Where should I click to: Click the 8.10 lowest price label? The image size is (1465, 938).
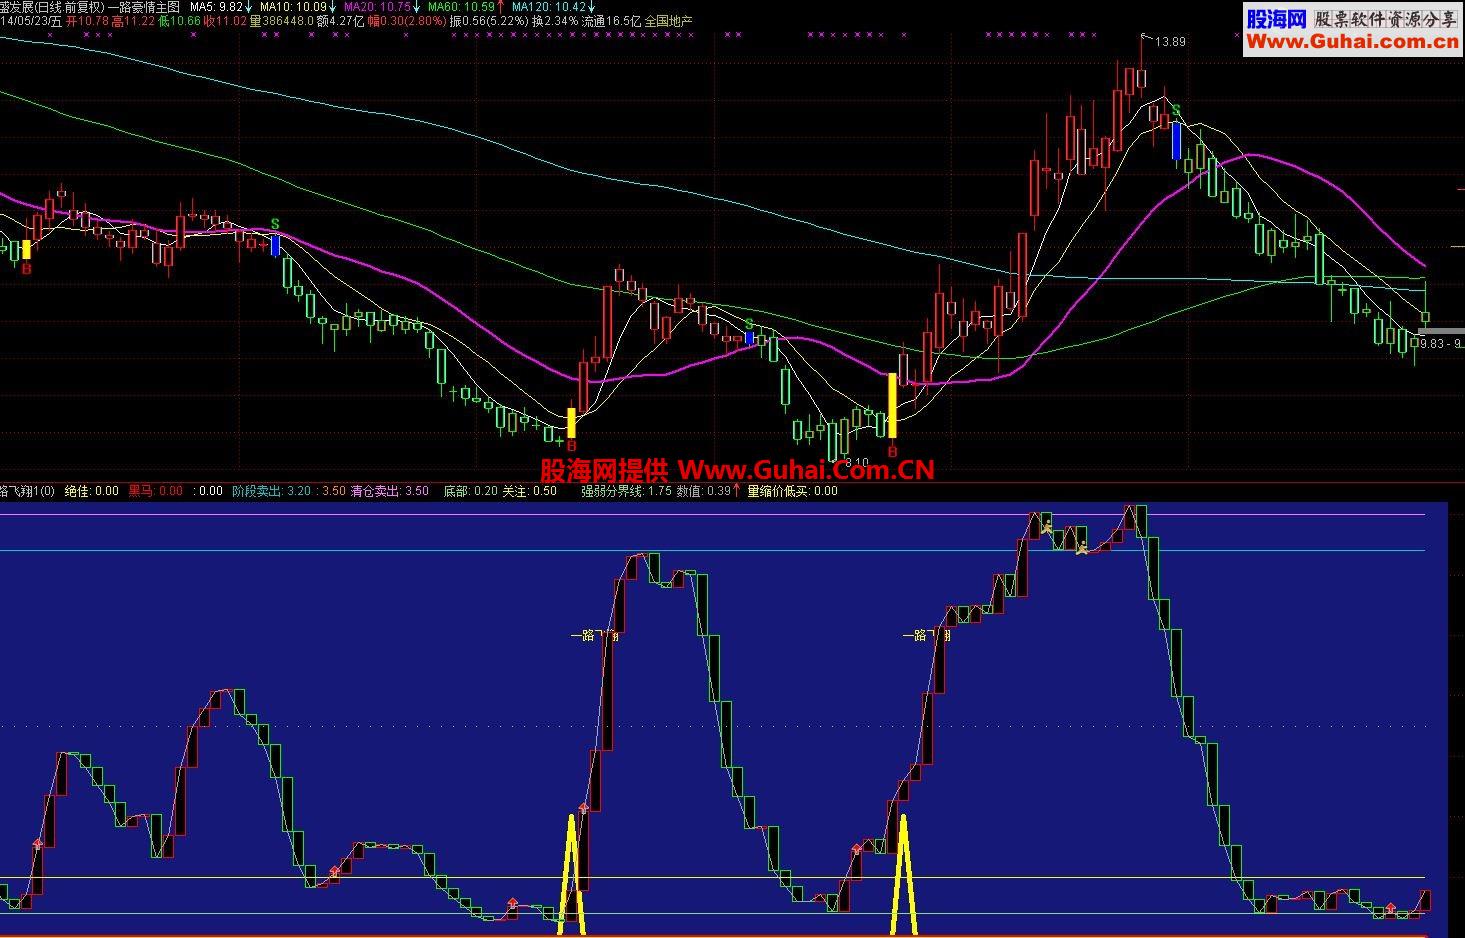[857, 463]
